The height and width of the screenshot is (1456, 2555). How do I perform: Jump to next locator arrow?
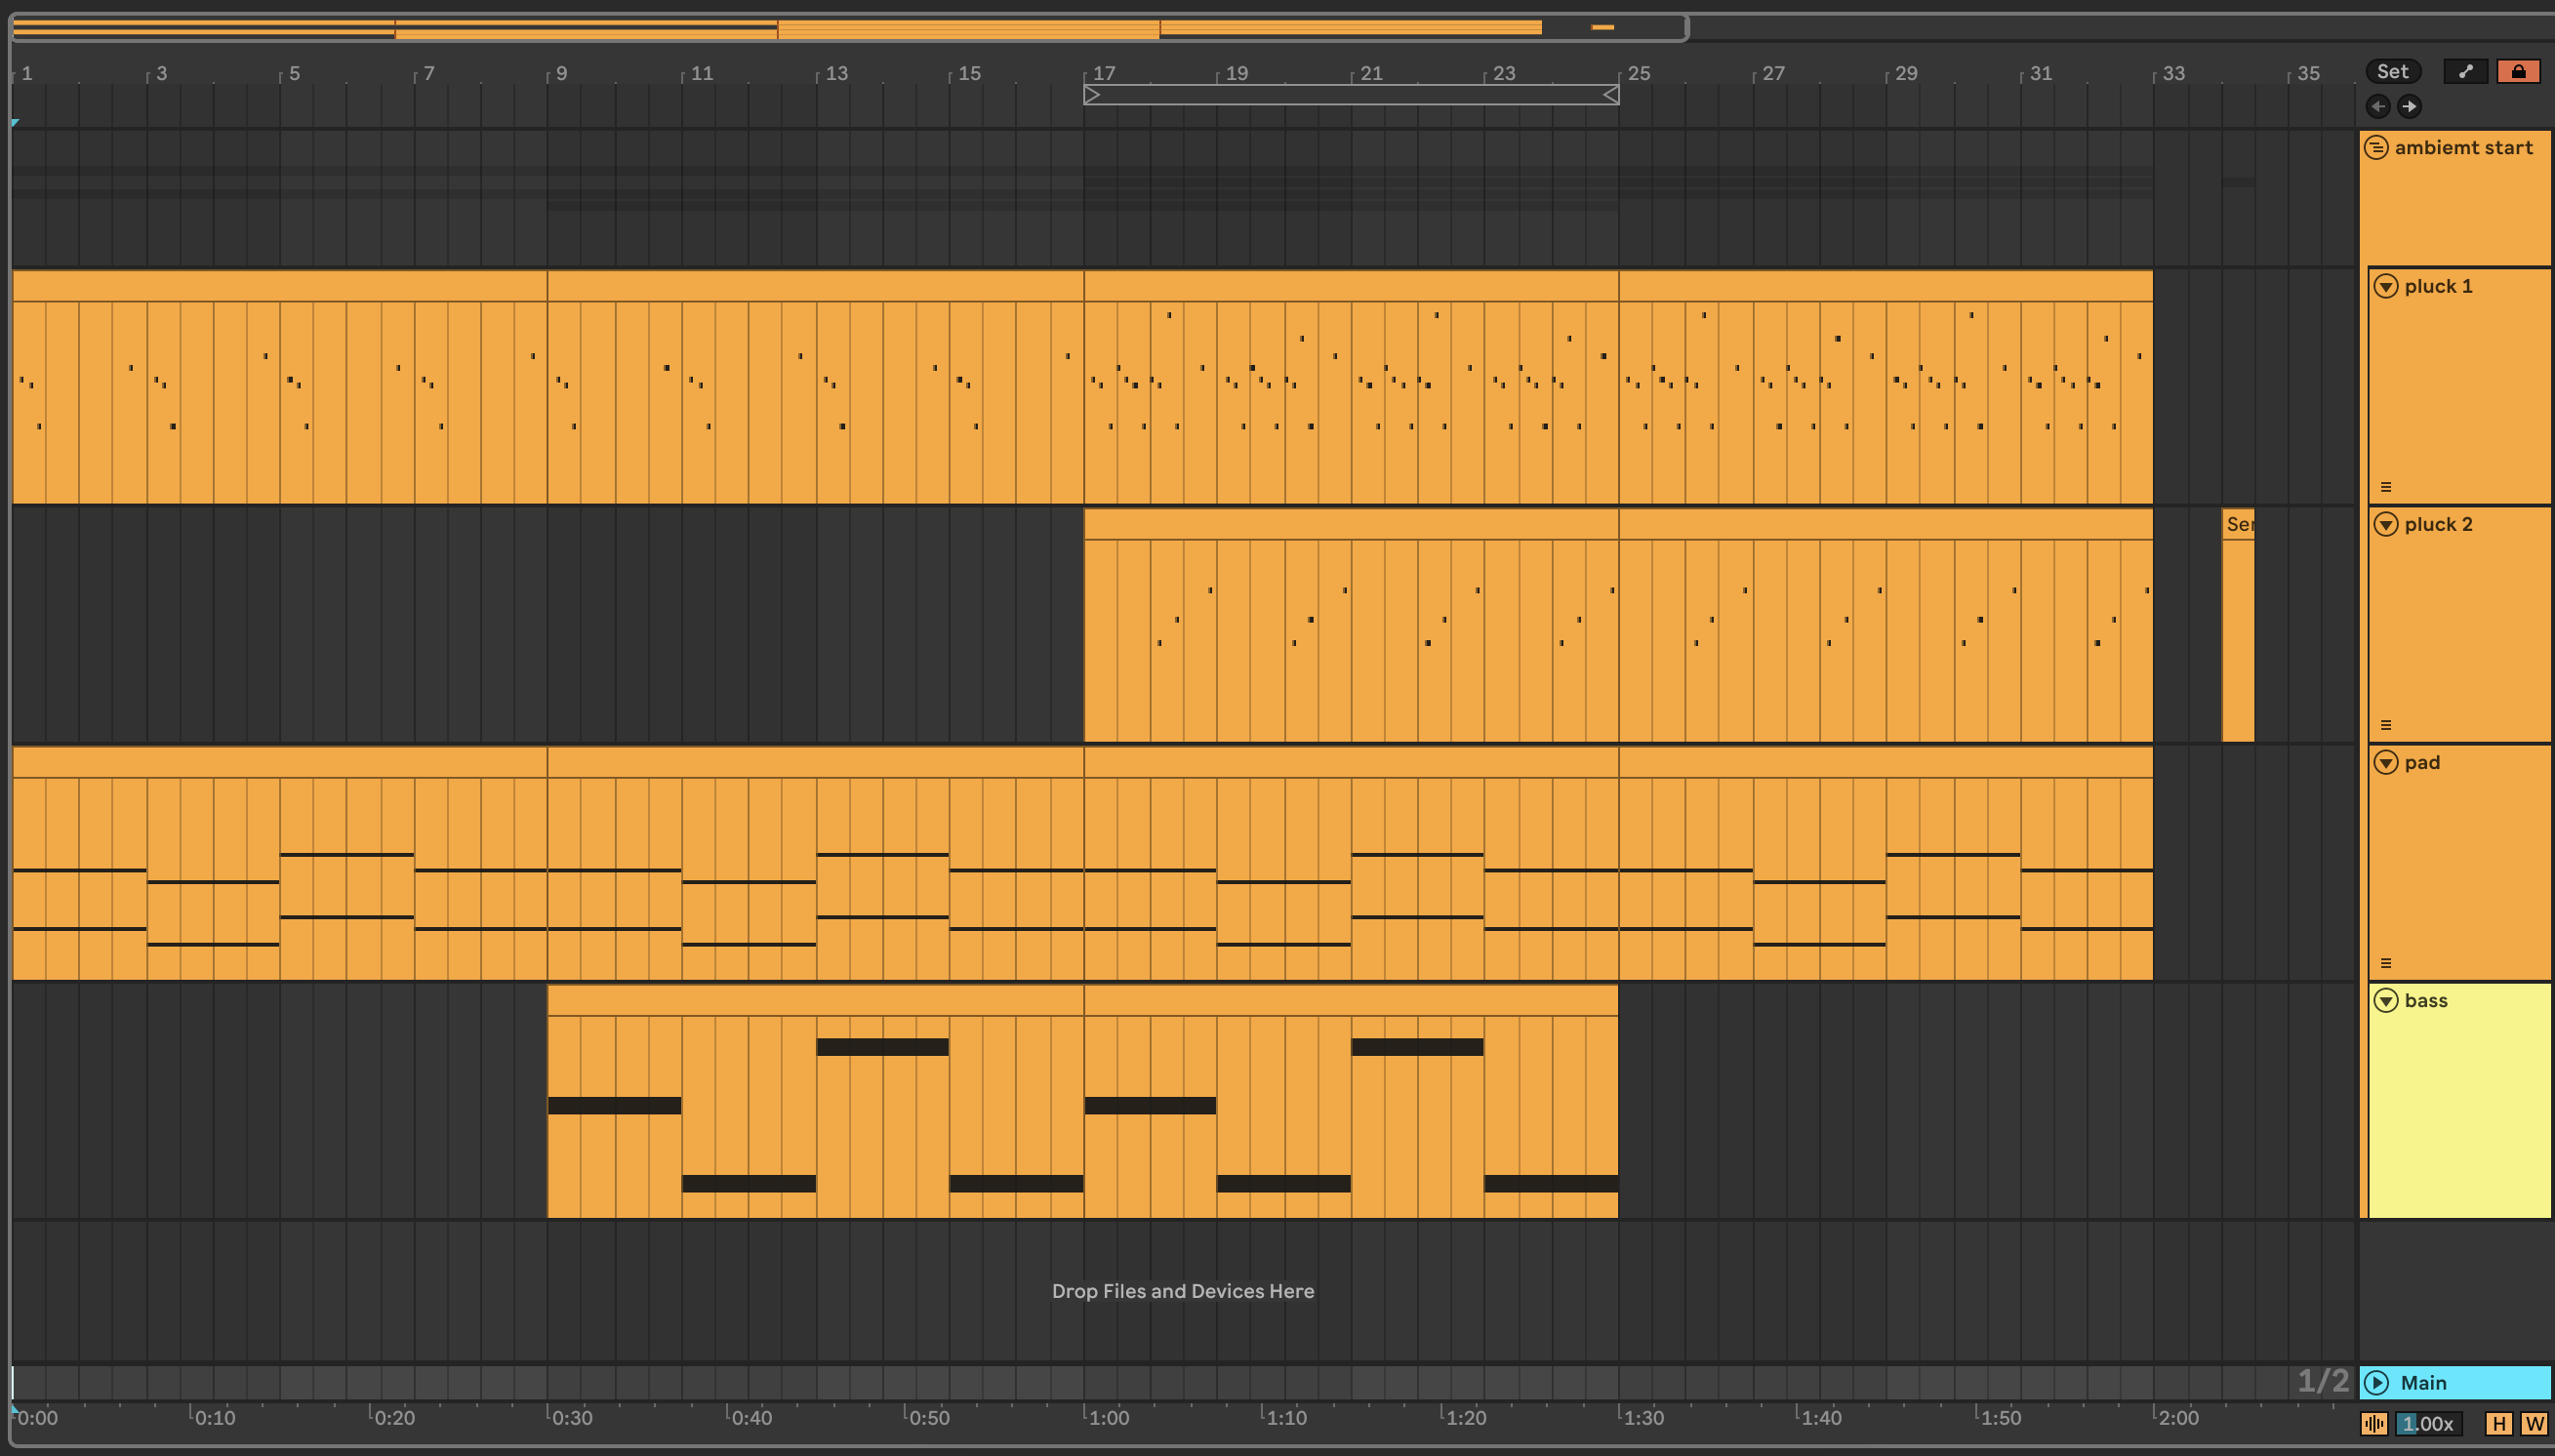point(2409,106)
